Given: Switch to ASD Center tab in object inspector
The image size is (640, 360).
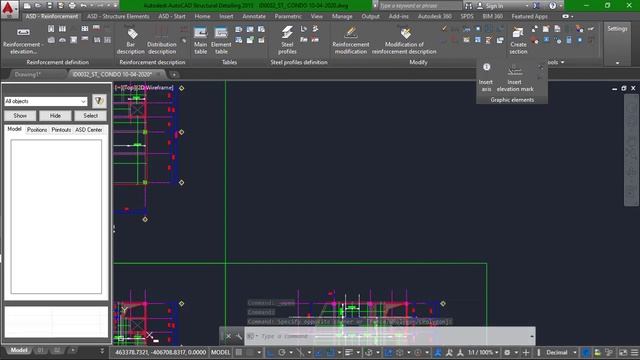Looking at the screenshot, I should [89, 129].
